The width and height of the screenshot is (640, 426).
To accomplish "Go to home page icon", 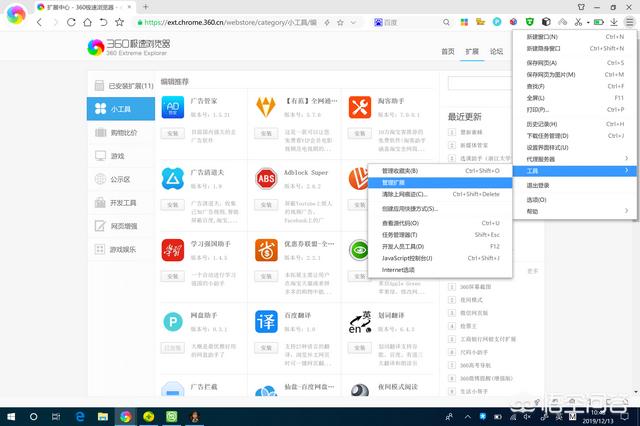I will tap(87, 22).
